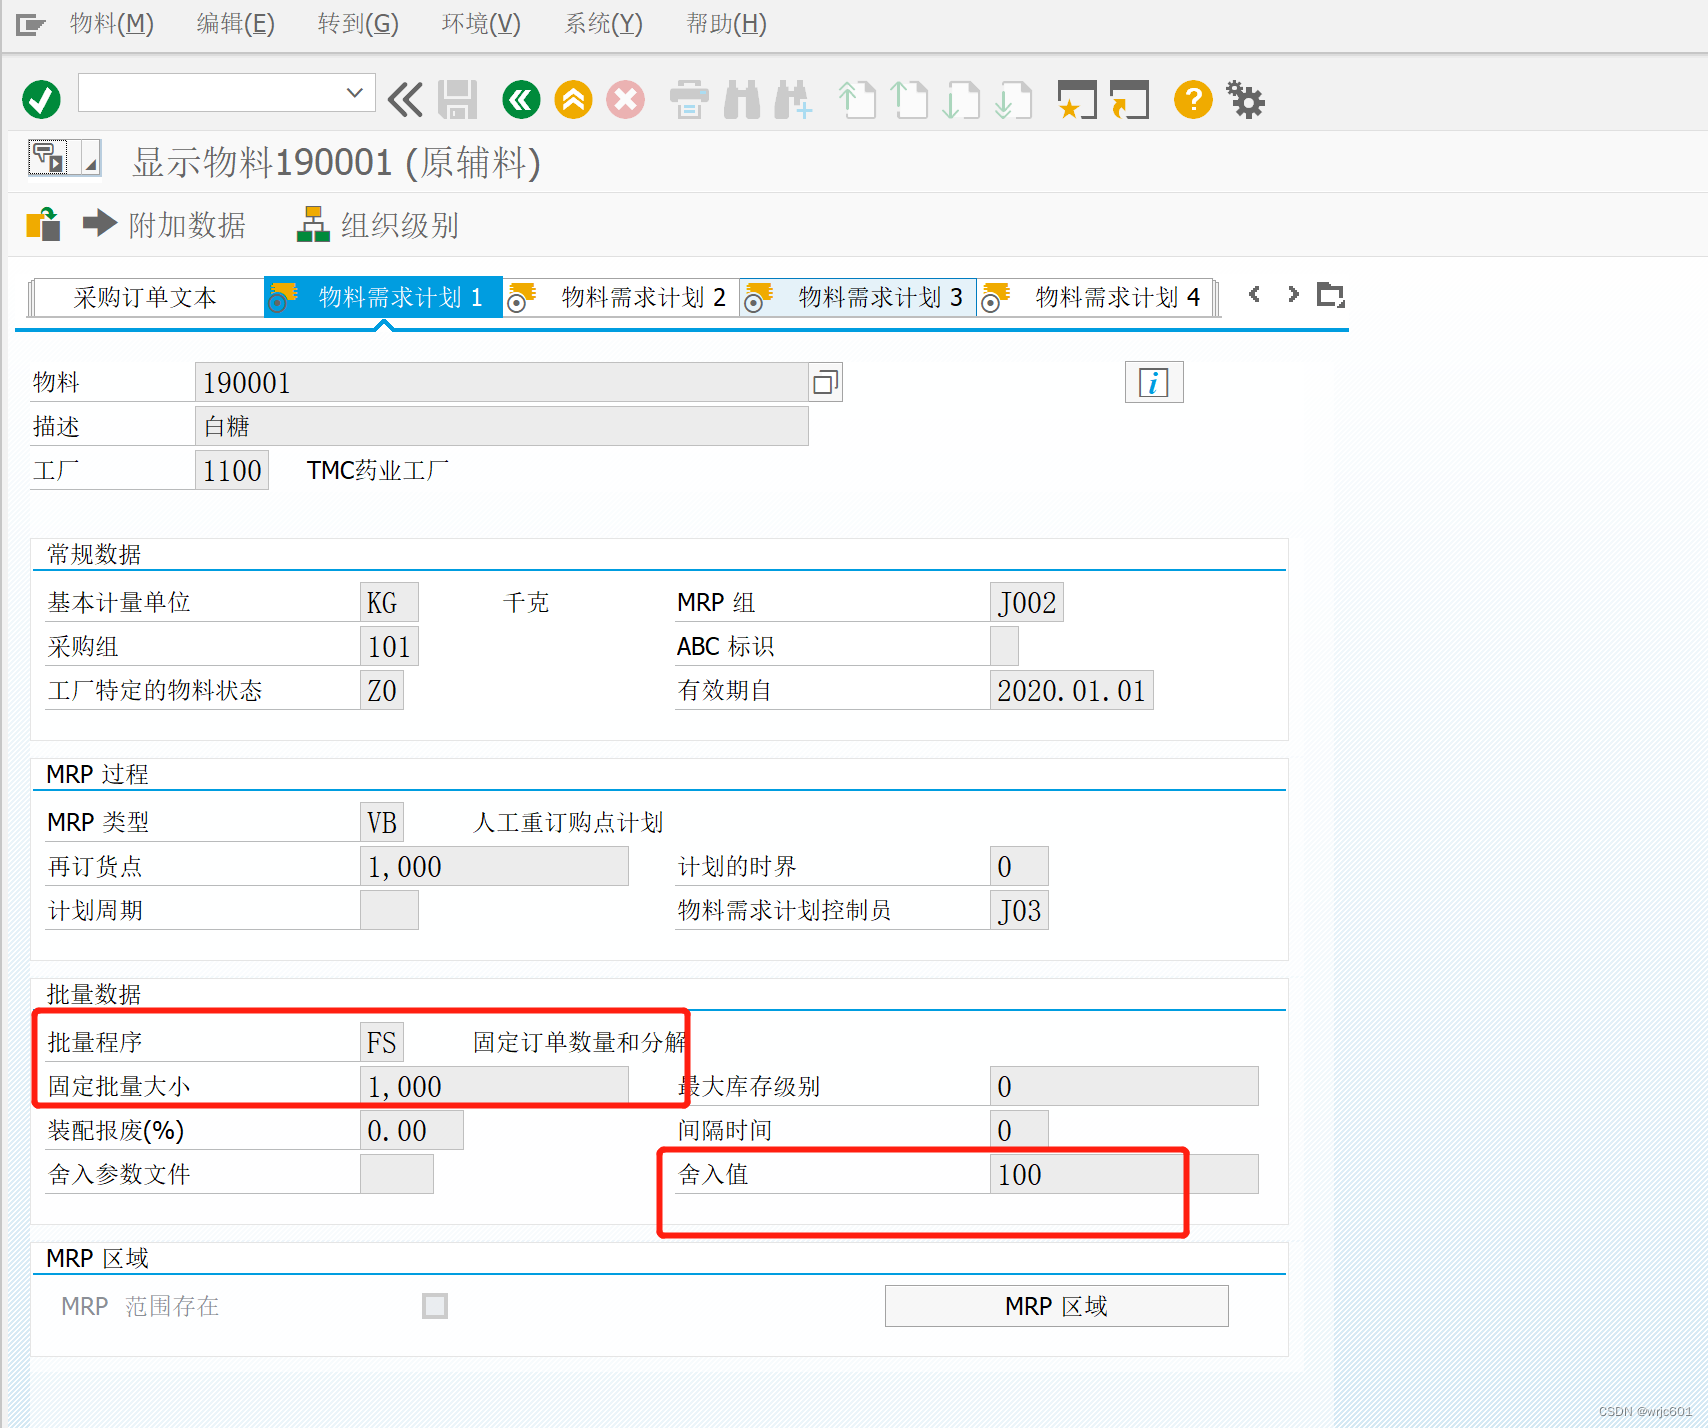The width and height of the screenshot is (1708, 1428).
Task: Click the Save floppy disk icon
Action: point(458,99)
